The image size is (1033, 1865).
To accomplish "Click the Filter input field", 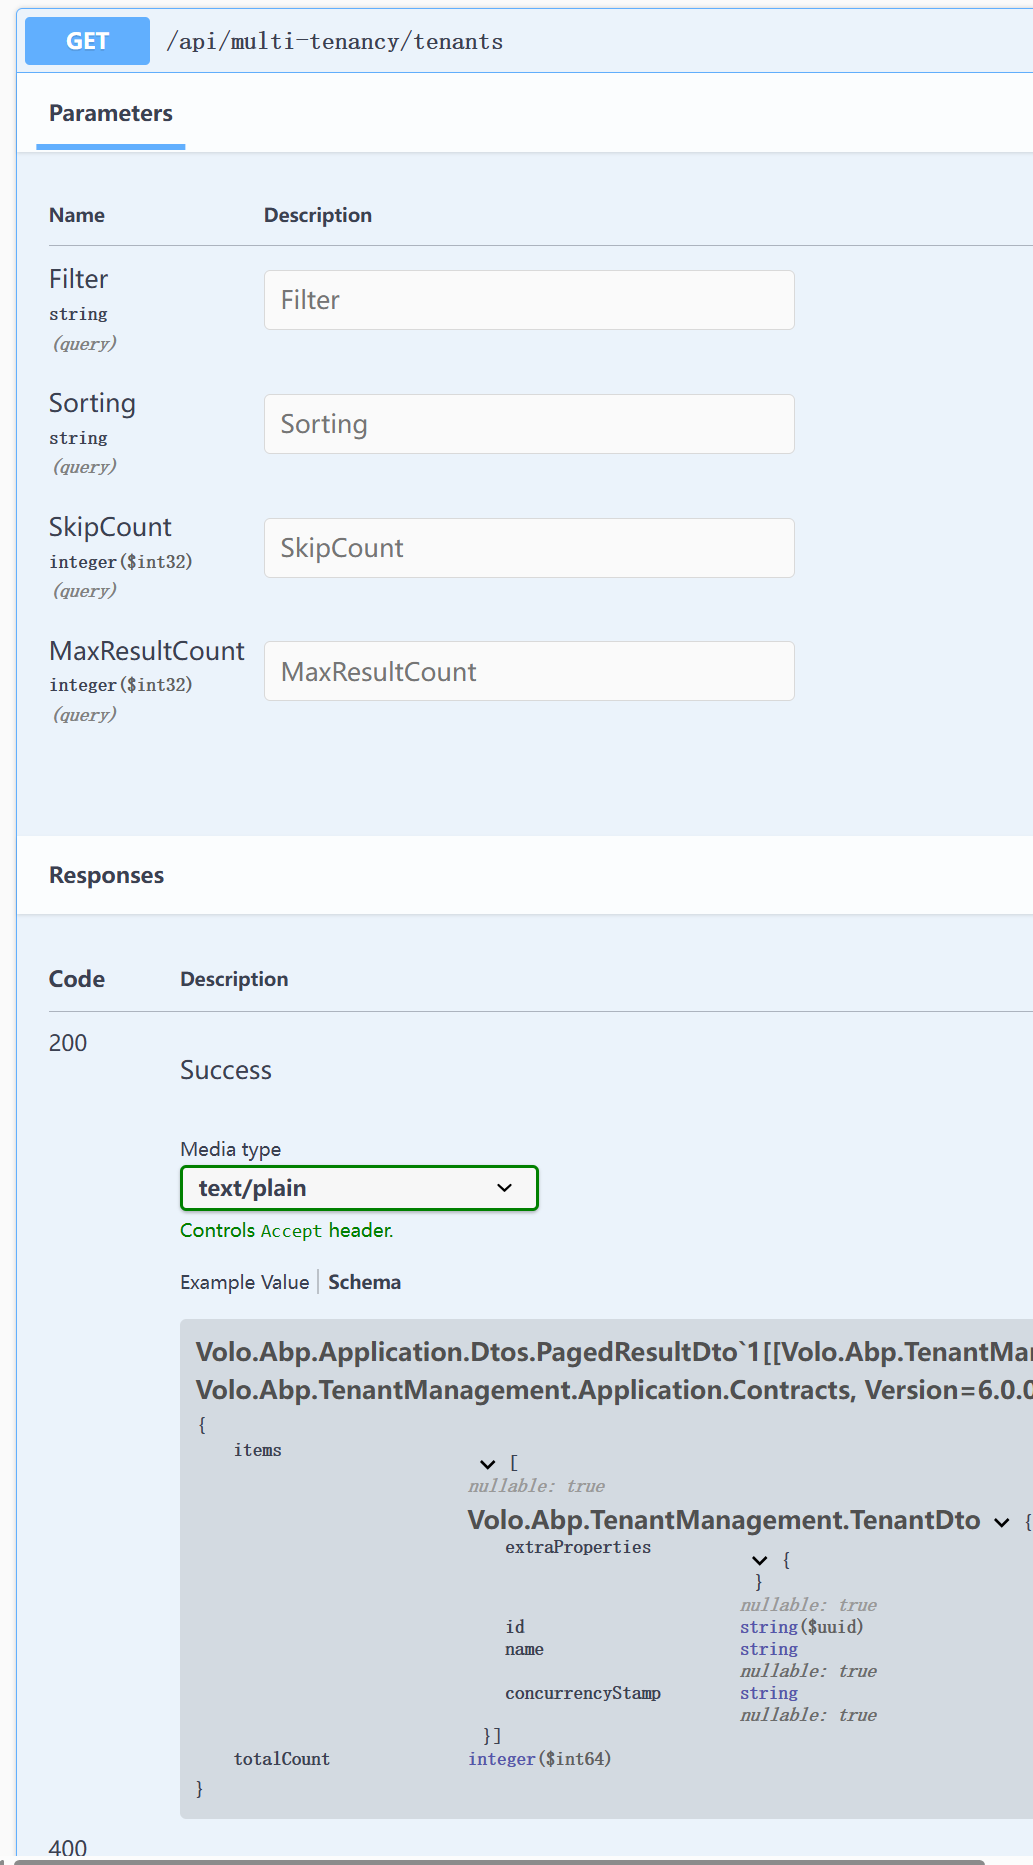I will 528,300.
